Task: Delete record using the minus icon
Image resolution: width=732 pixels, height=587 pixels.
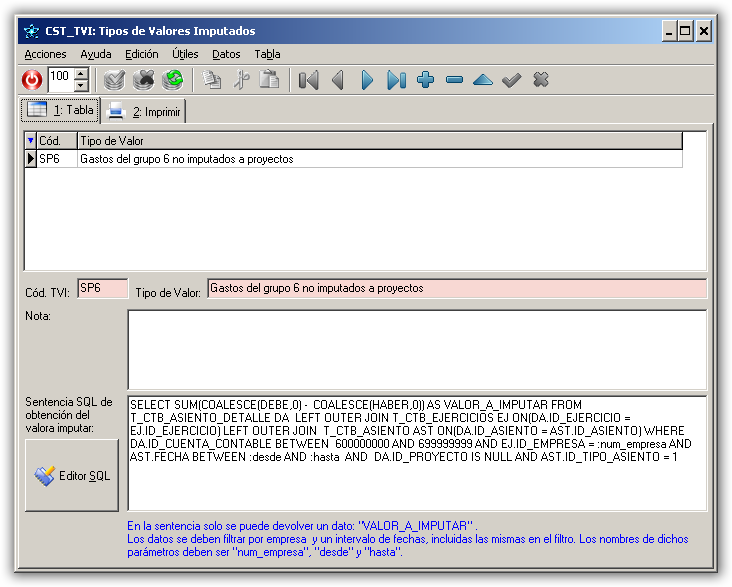Action: tap(455, 80)
